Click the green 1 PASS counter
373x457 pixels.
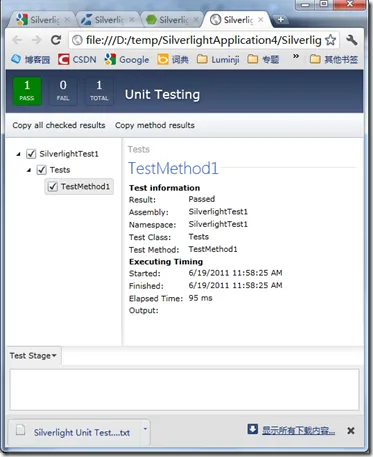[27, 91]
